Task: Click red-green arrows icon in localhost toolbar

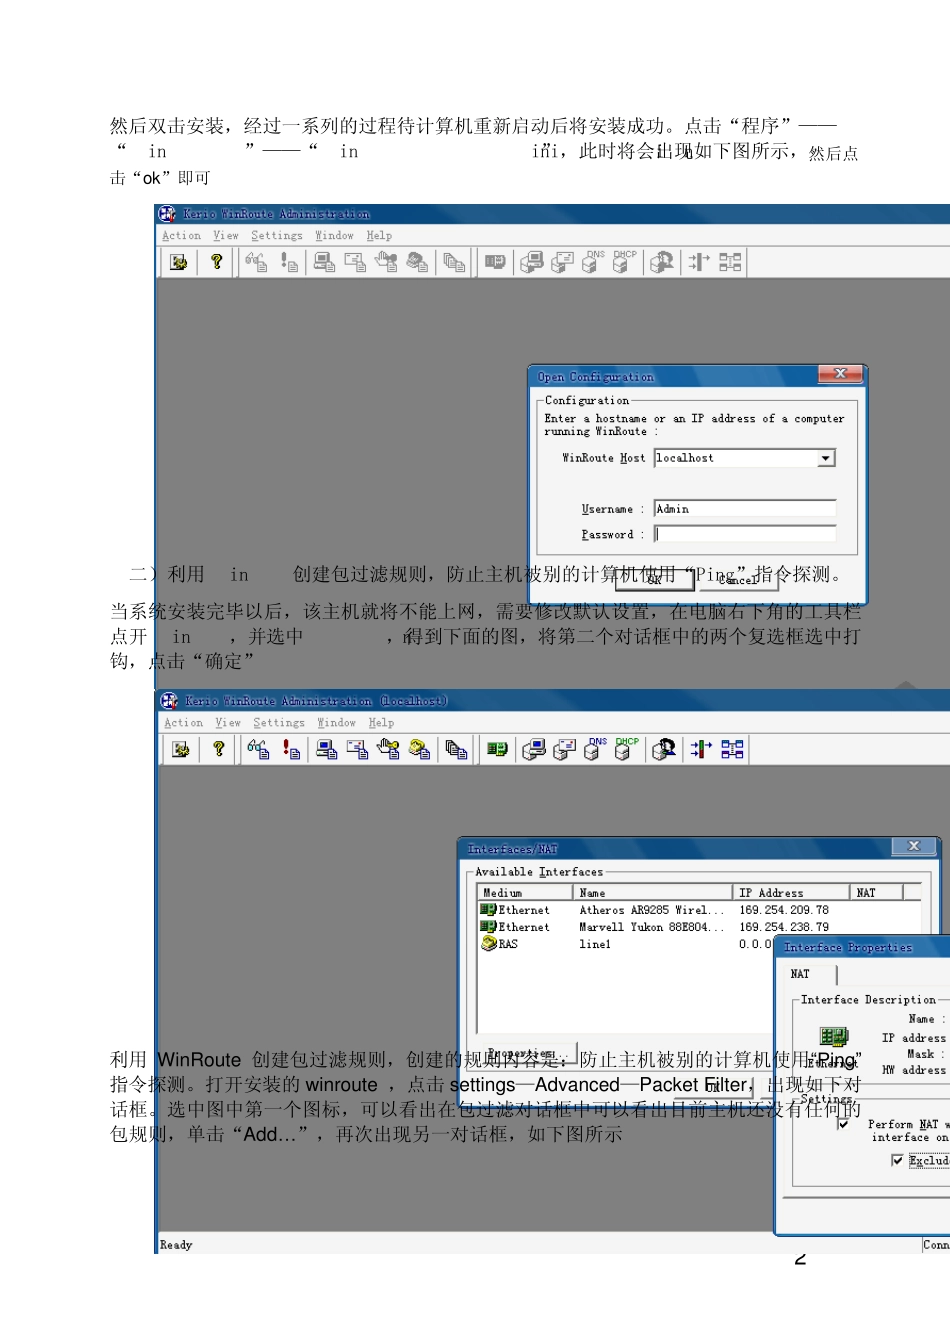Action: [701, 749]
